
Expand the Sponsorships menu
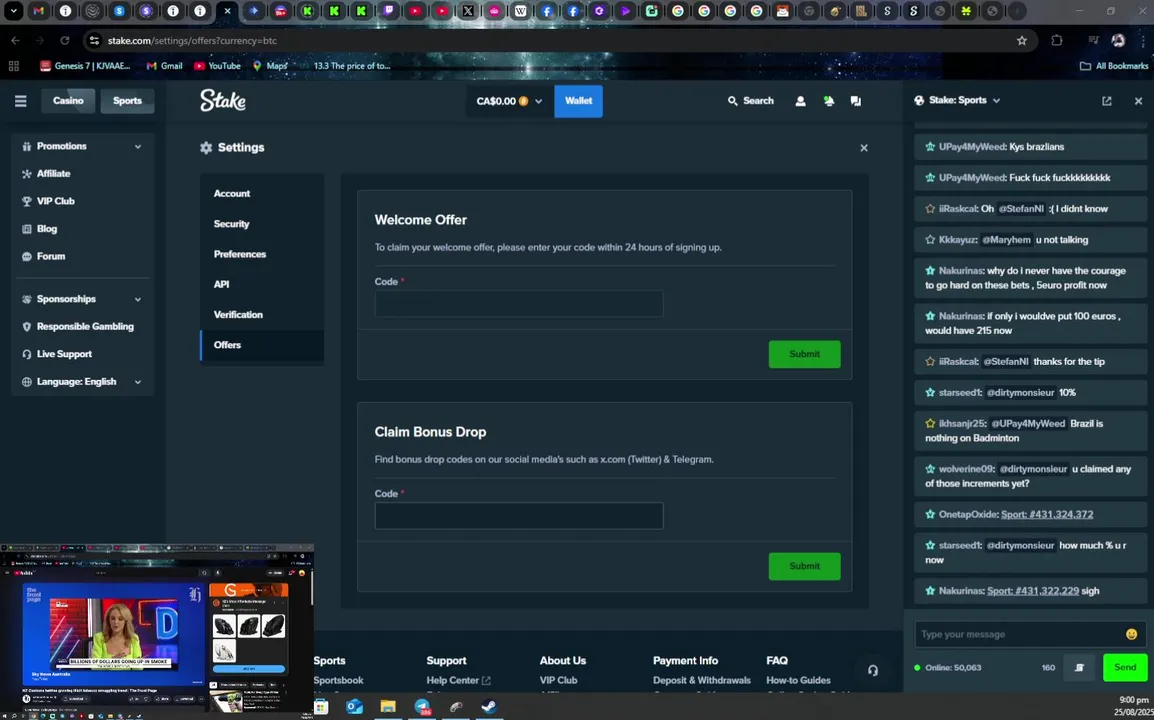(x=82, y=299)
